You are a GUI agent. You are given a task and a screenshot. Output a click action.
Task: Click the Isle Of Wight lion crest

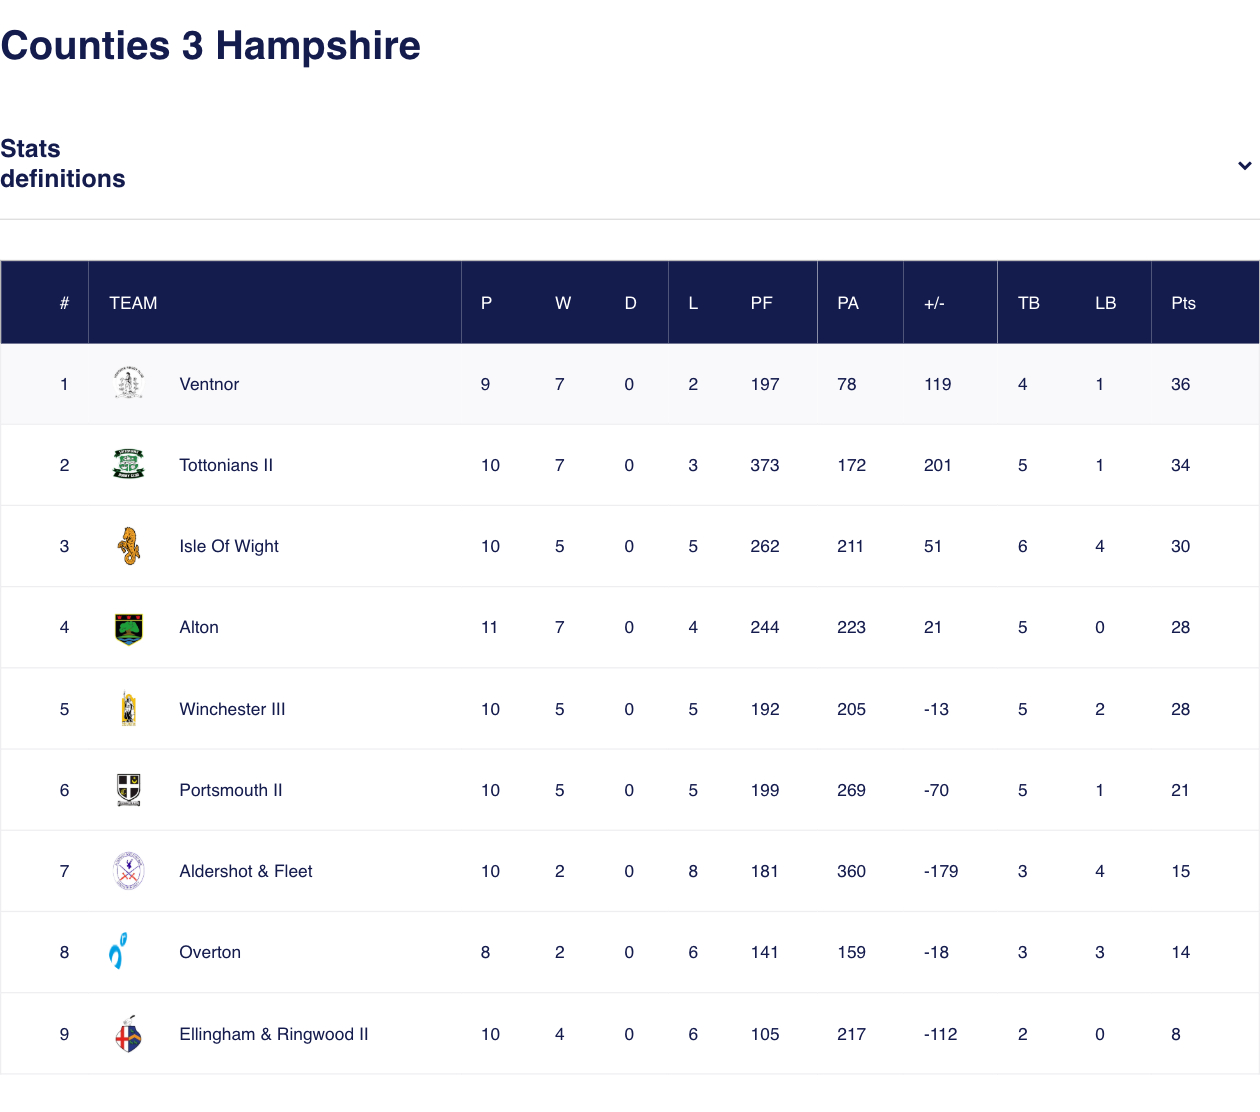pyautogui.click(x=128, y=545)
